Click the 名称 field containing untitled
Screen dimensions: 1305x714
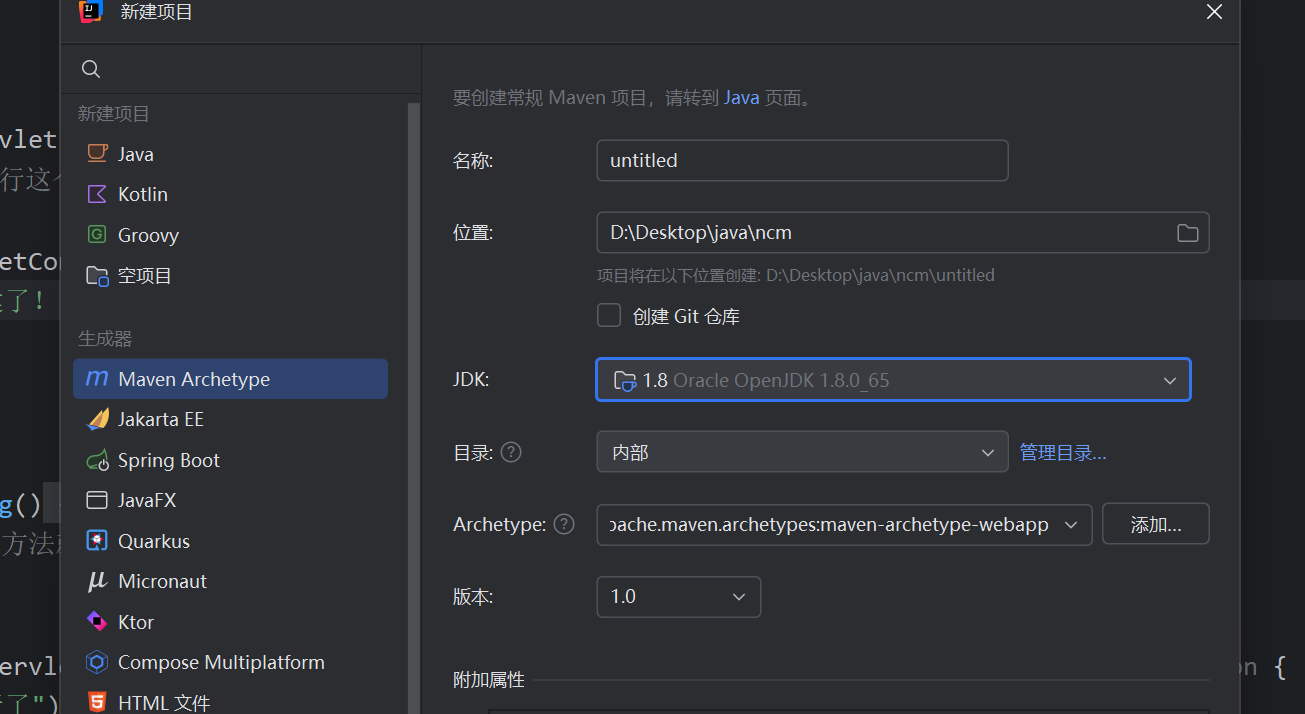click(x=801, y=160)
